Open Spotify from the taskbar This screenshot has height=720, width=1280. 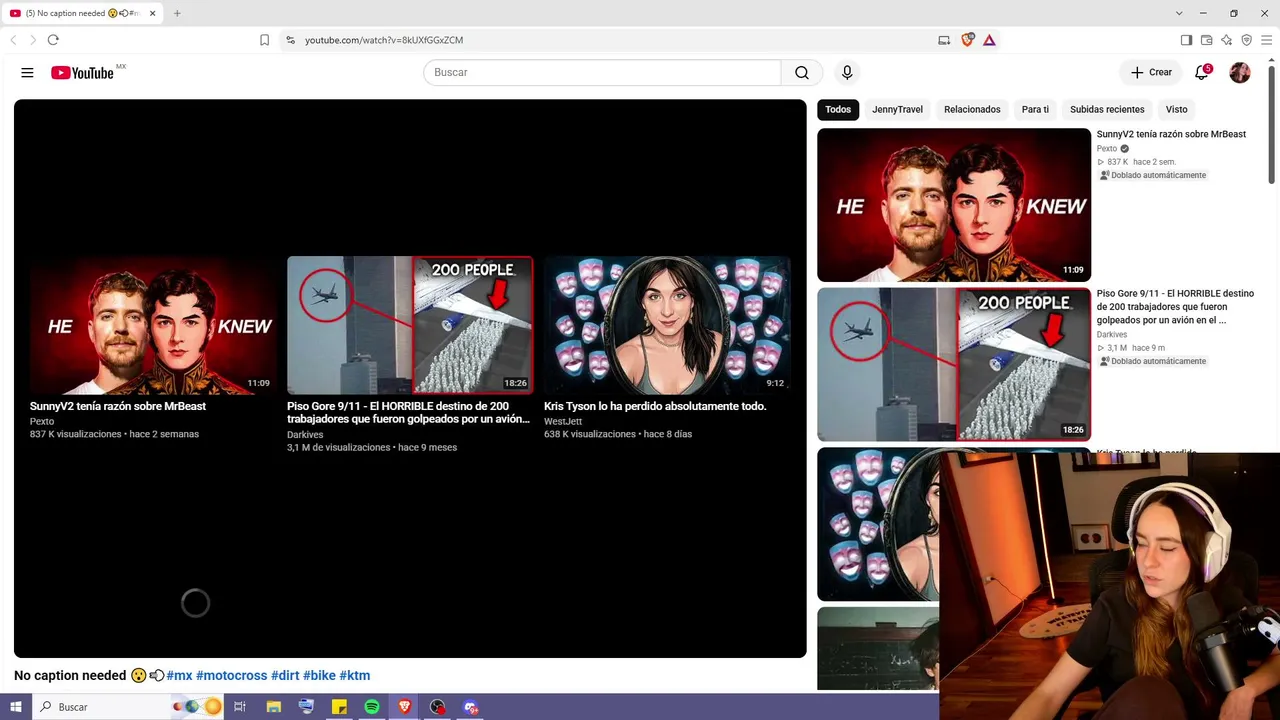coord(372,706)
